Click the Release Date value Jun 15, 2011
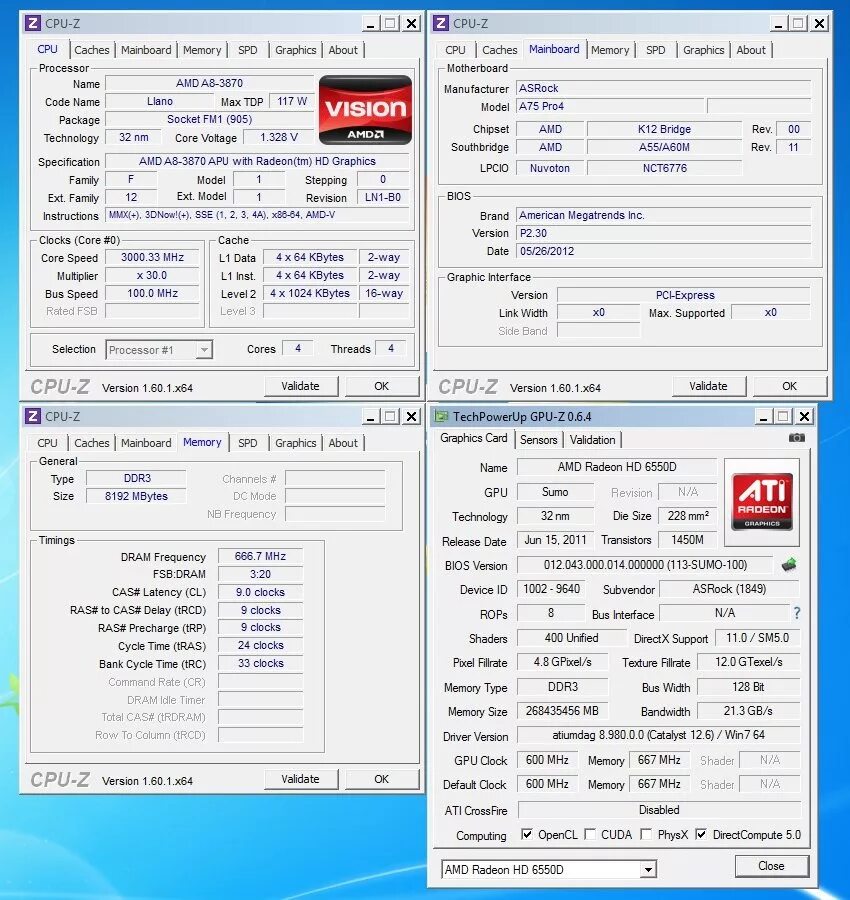The width and height of the screenshot is (850, 900). point(555,540)
